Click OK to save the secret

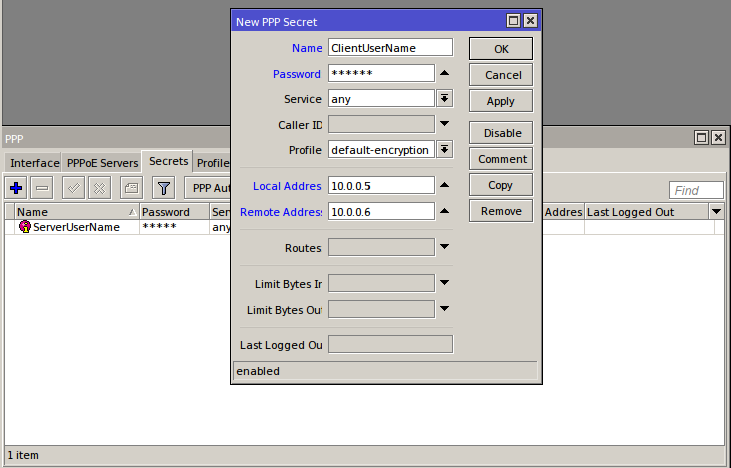pos(500,49)
